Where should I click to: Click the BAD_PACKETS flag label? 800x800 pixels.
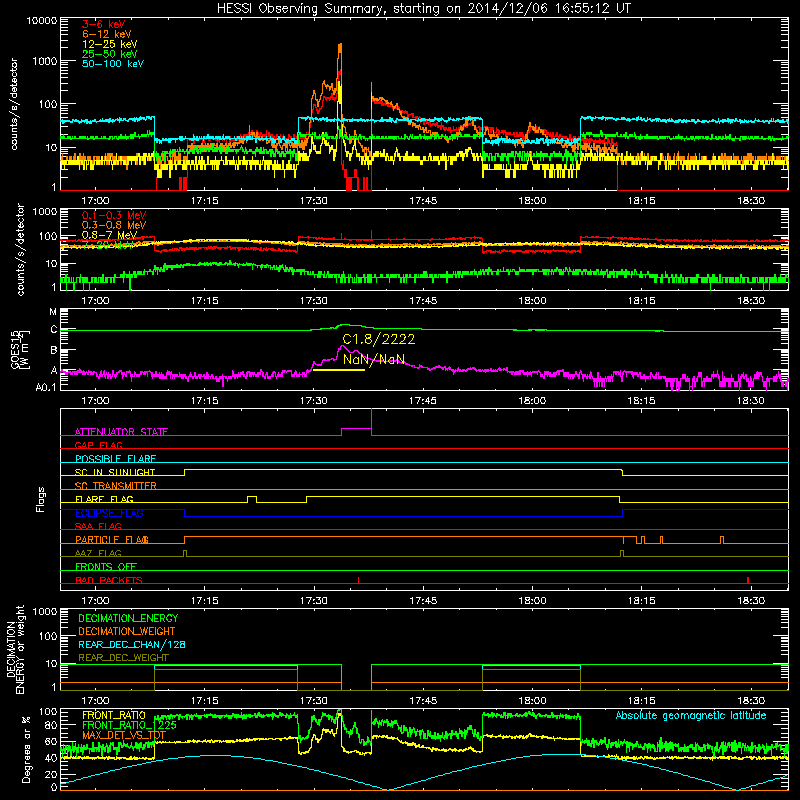coord(109,580)
